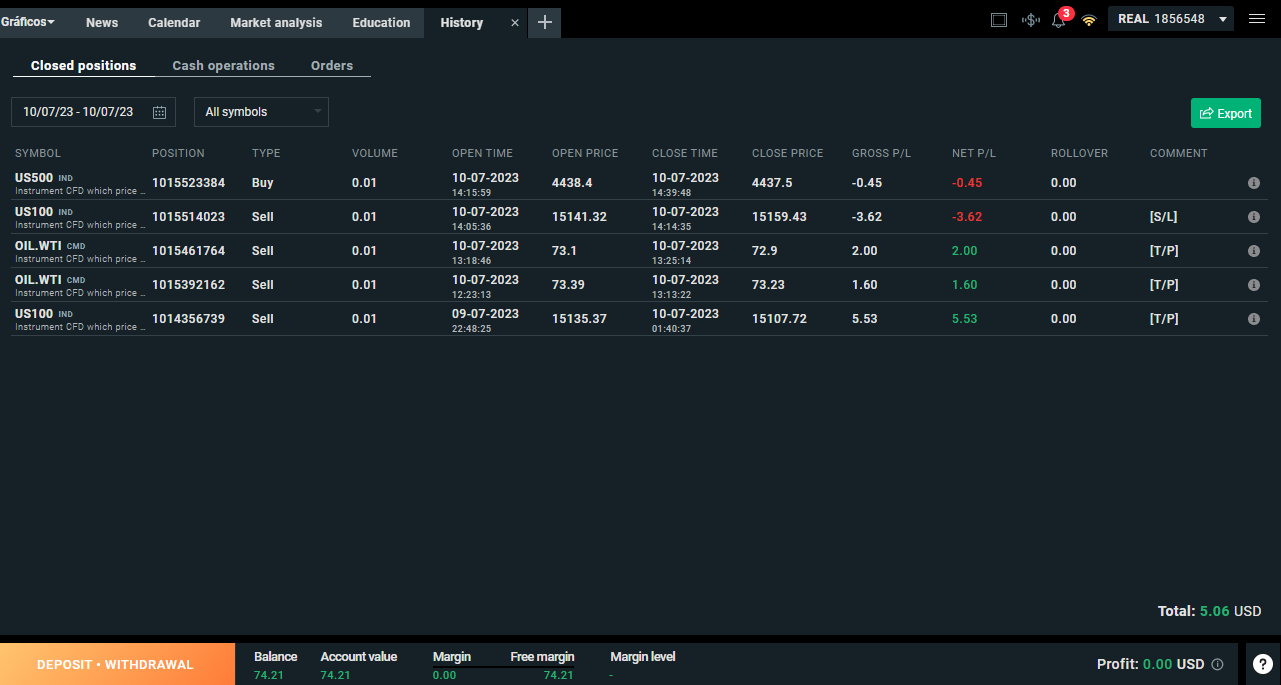Click the date range field 10/07/23 - 10/07/23

click(93, 112)
